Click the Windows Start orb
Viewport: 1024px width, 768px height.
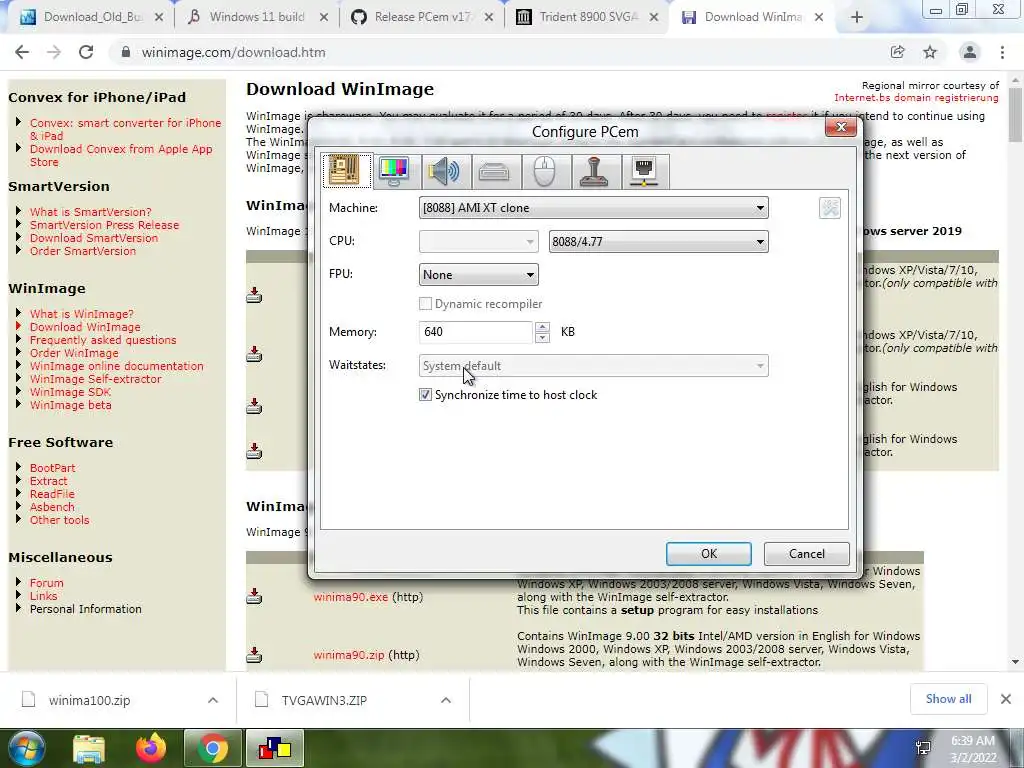tap(25, 748)
